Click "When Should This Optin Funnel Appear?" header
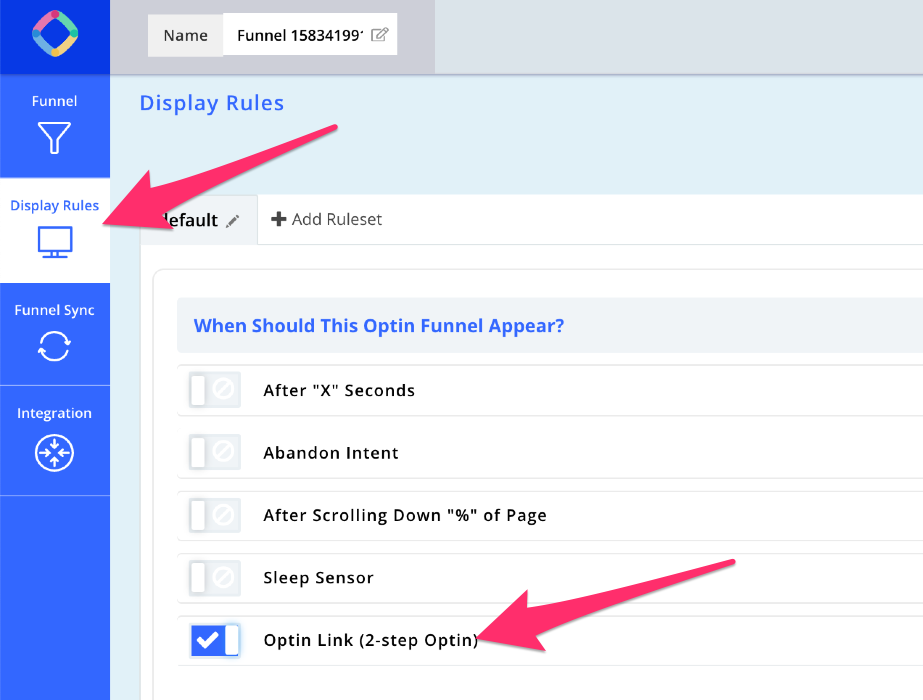This screenshot has width=923, height=700. tap(378, 326)
